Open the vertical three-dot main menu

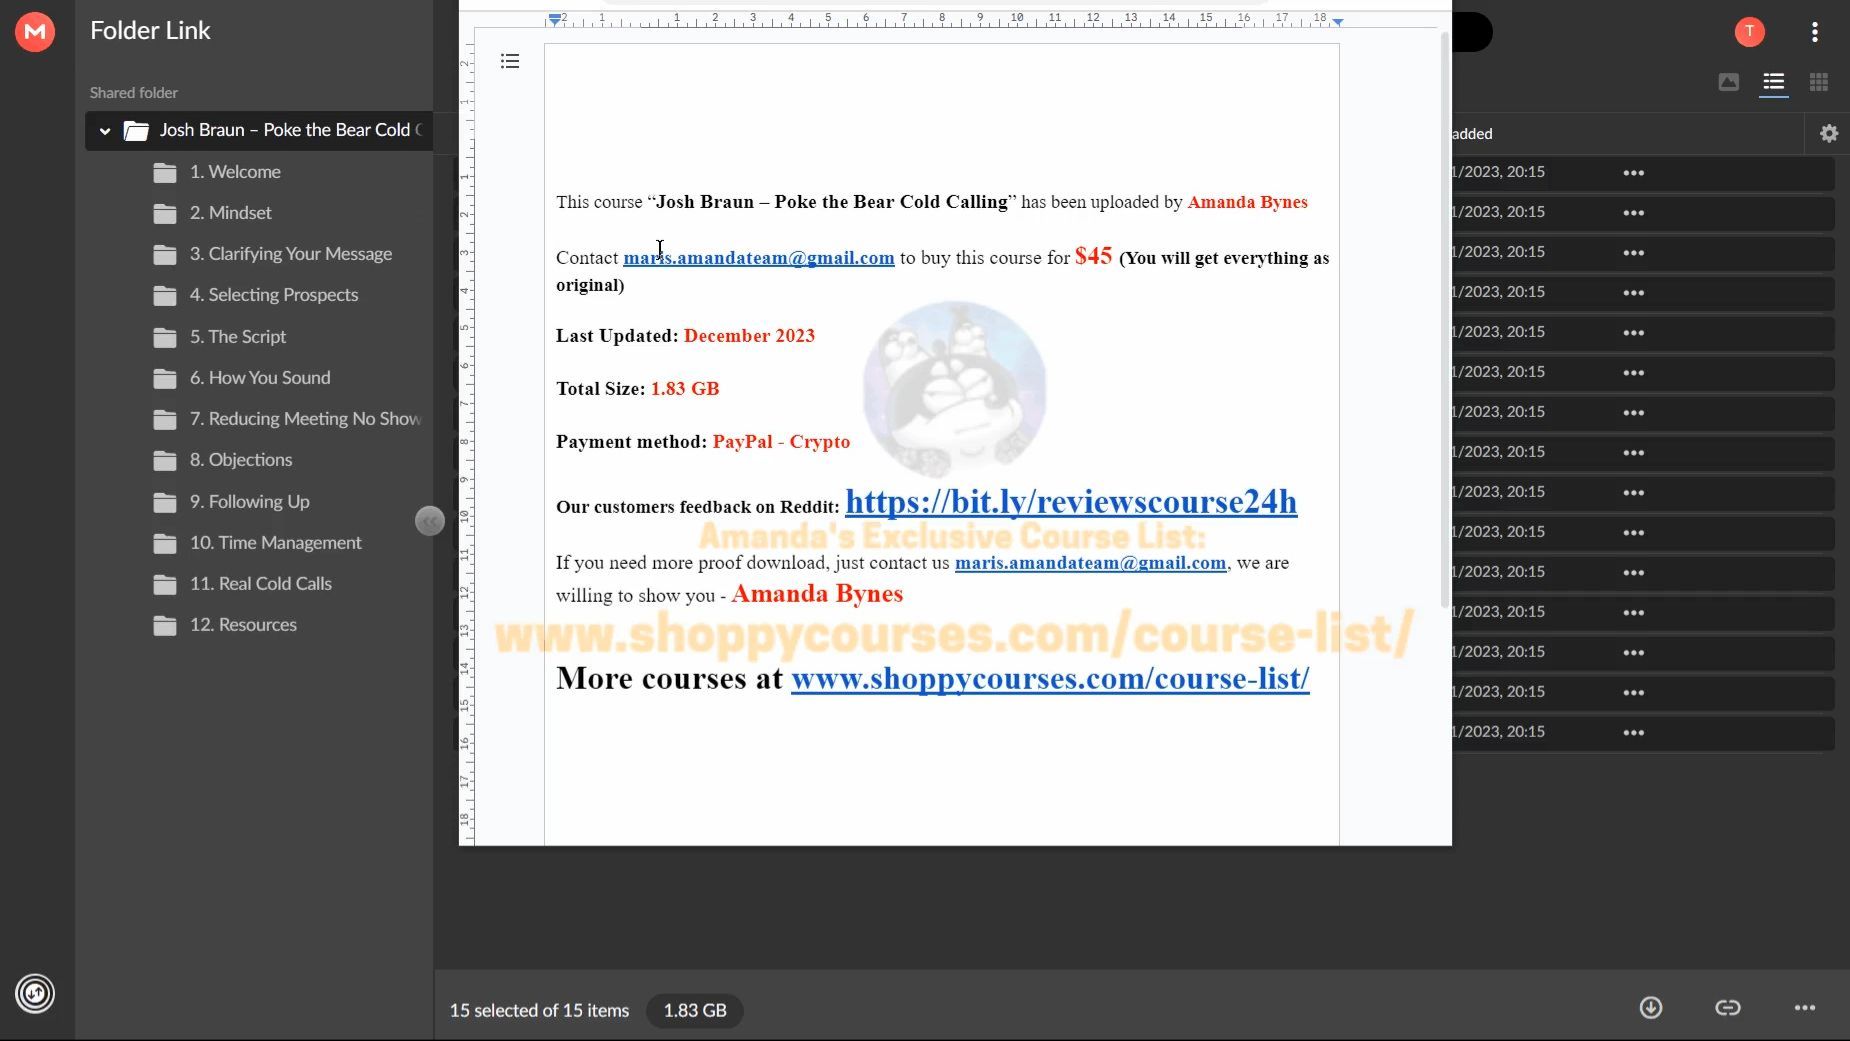pyautogui.click(x=1815, y=32)
